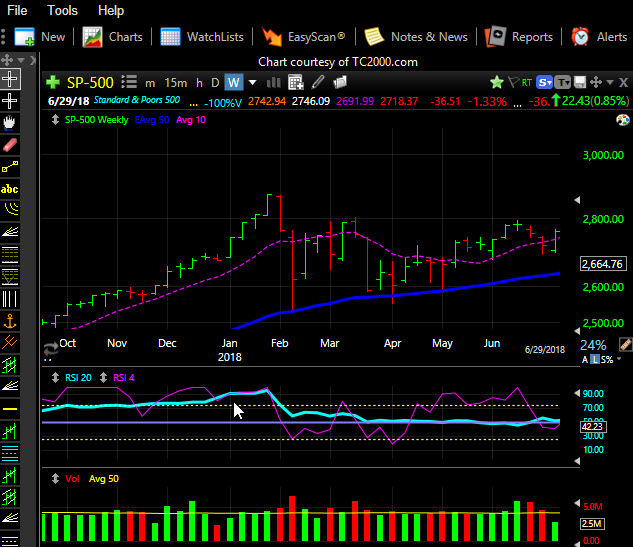
Task: Switch time frame to D (daily)
Action: point(215,83)
